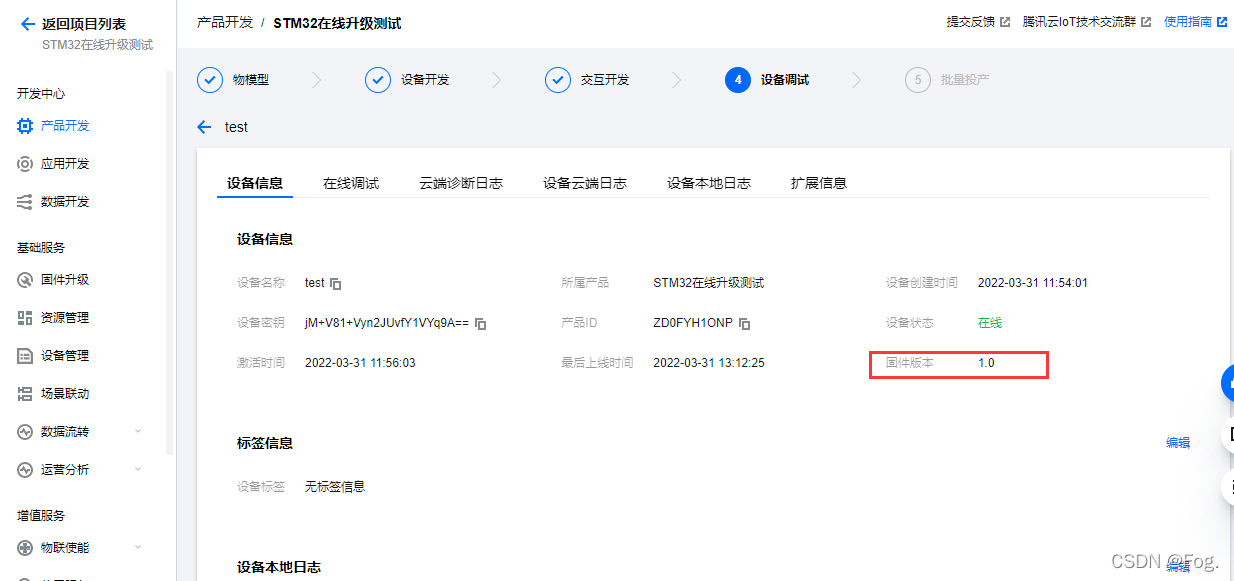Open 产品开发 in the sidebar

point(54,126)
